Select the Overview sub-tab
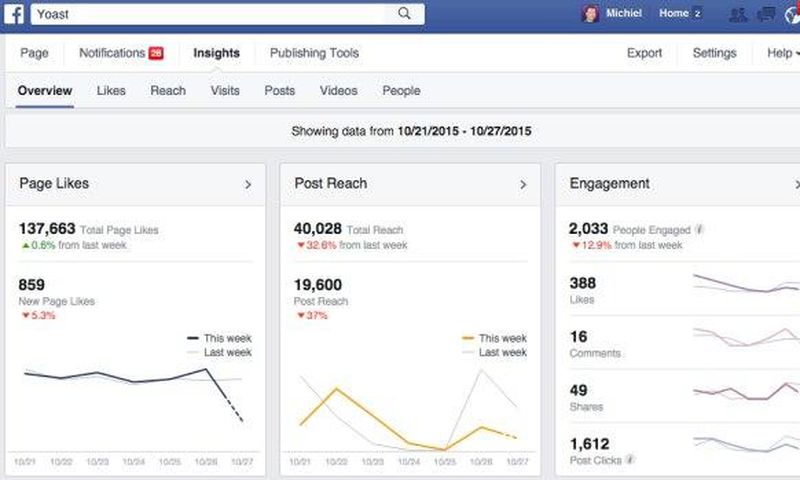Viewport: 800px width, 480px height. pyautogui.click(x=45, y=91)
